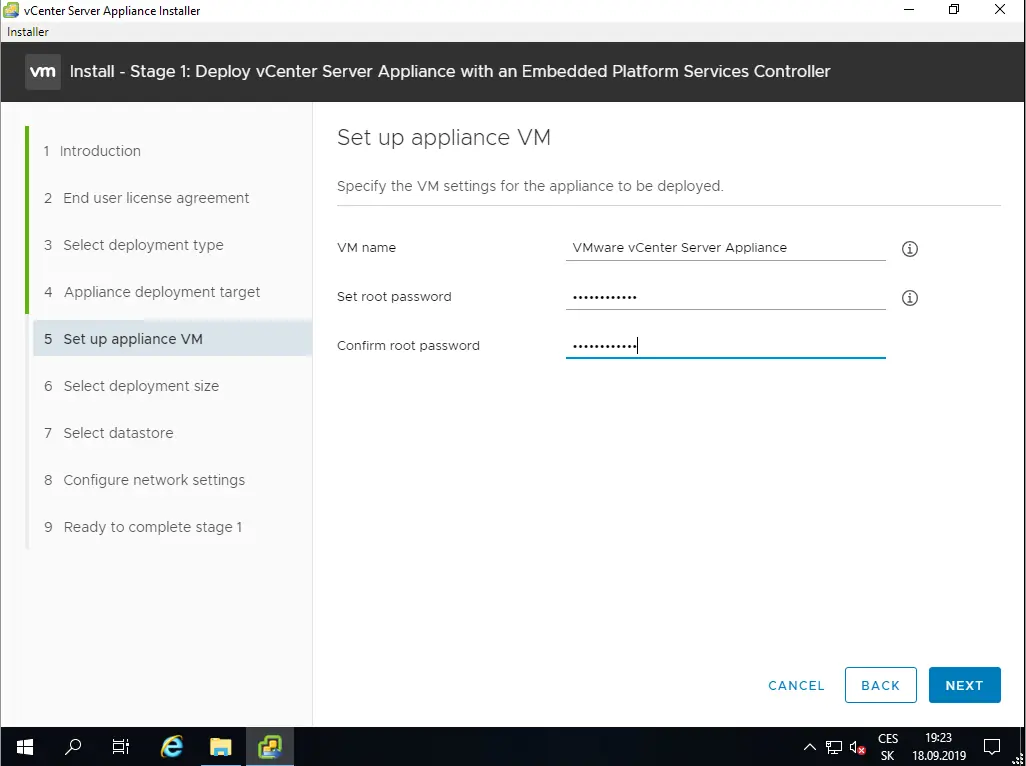
Task: Click the 'Specify the VM settings' description text
Action: tap(530, 186)
